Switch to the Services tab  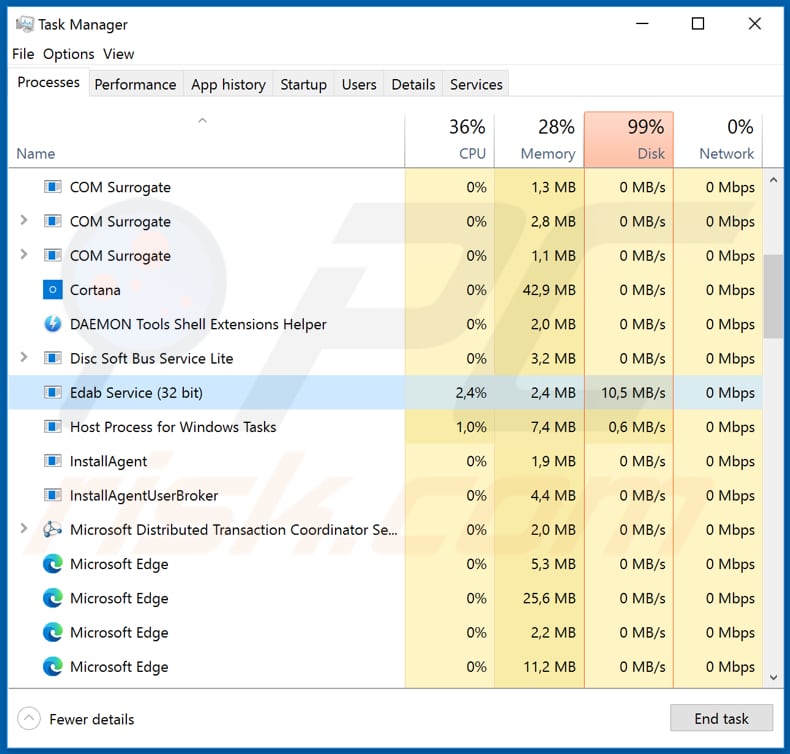[476, 84]
